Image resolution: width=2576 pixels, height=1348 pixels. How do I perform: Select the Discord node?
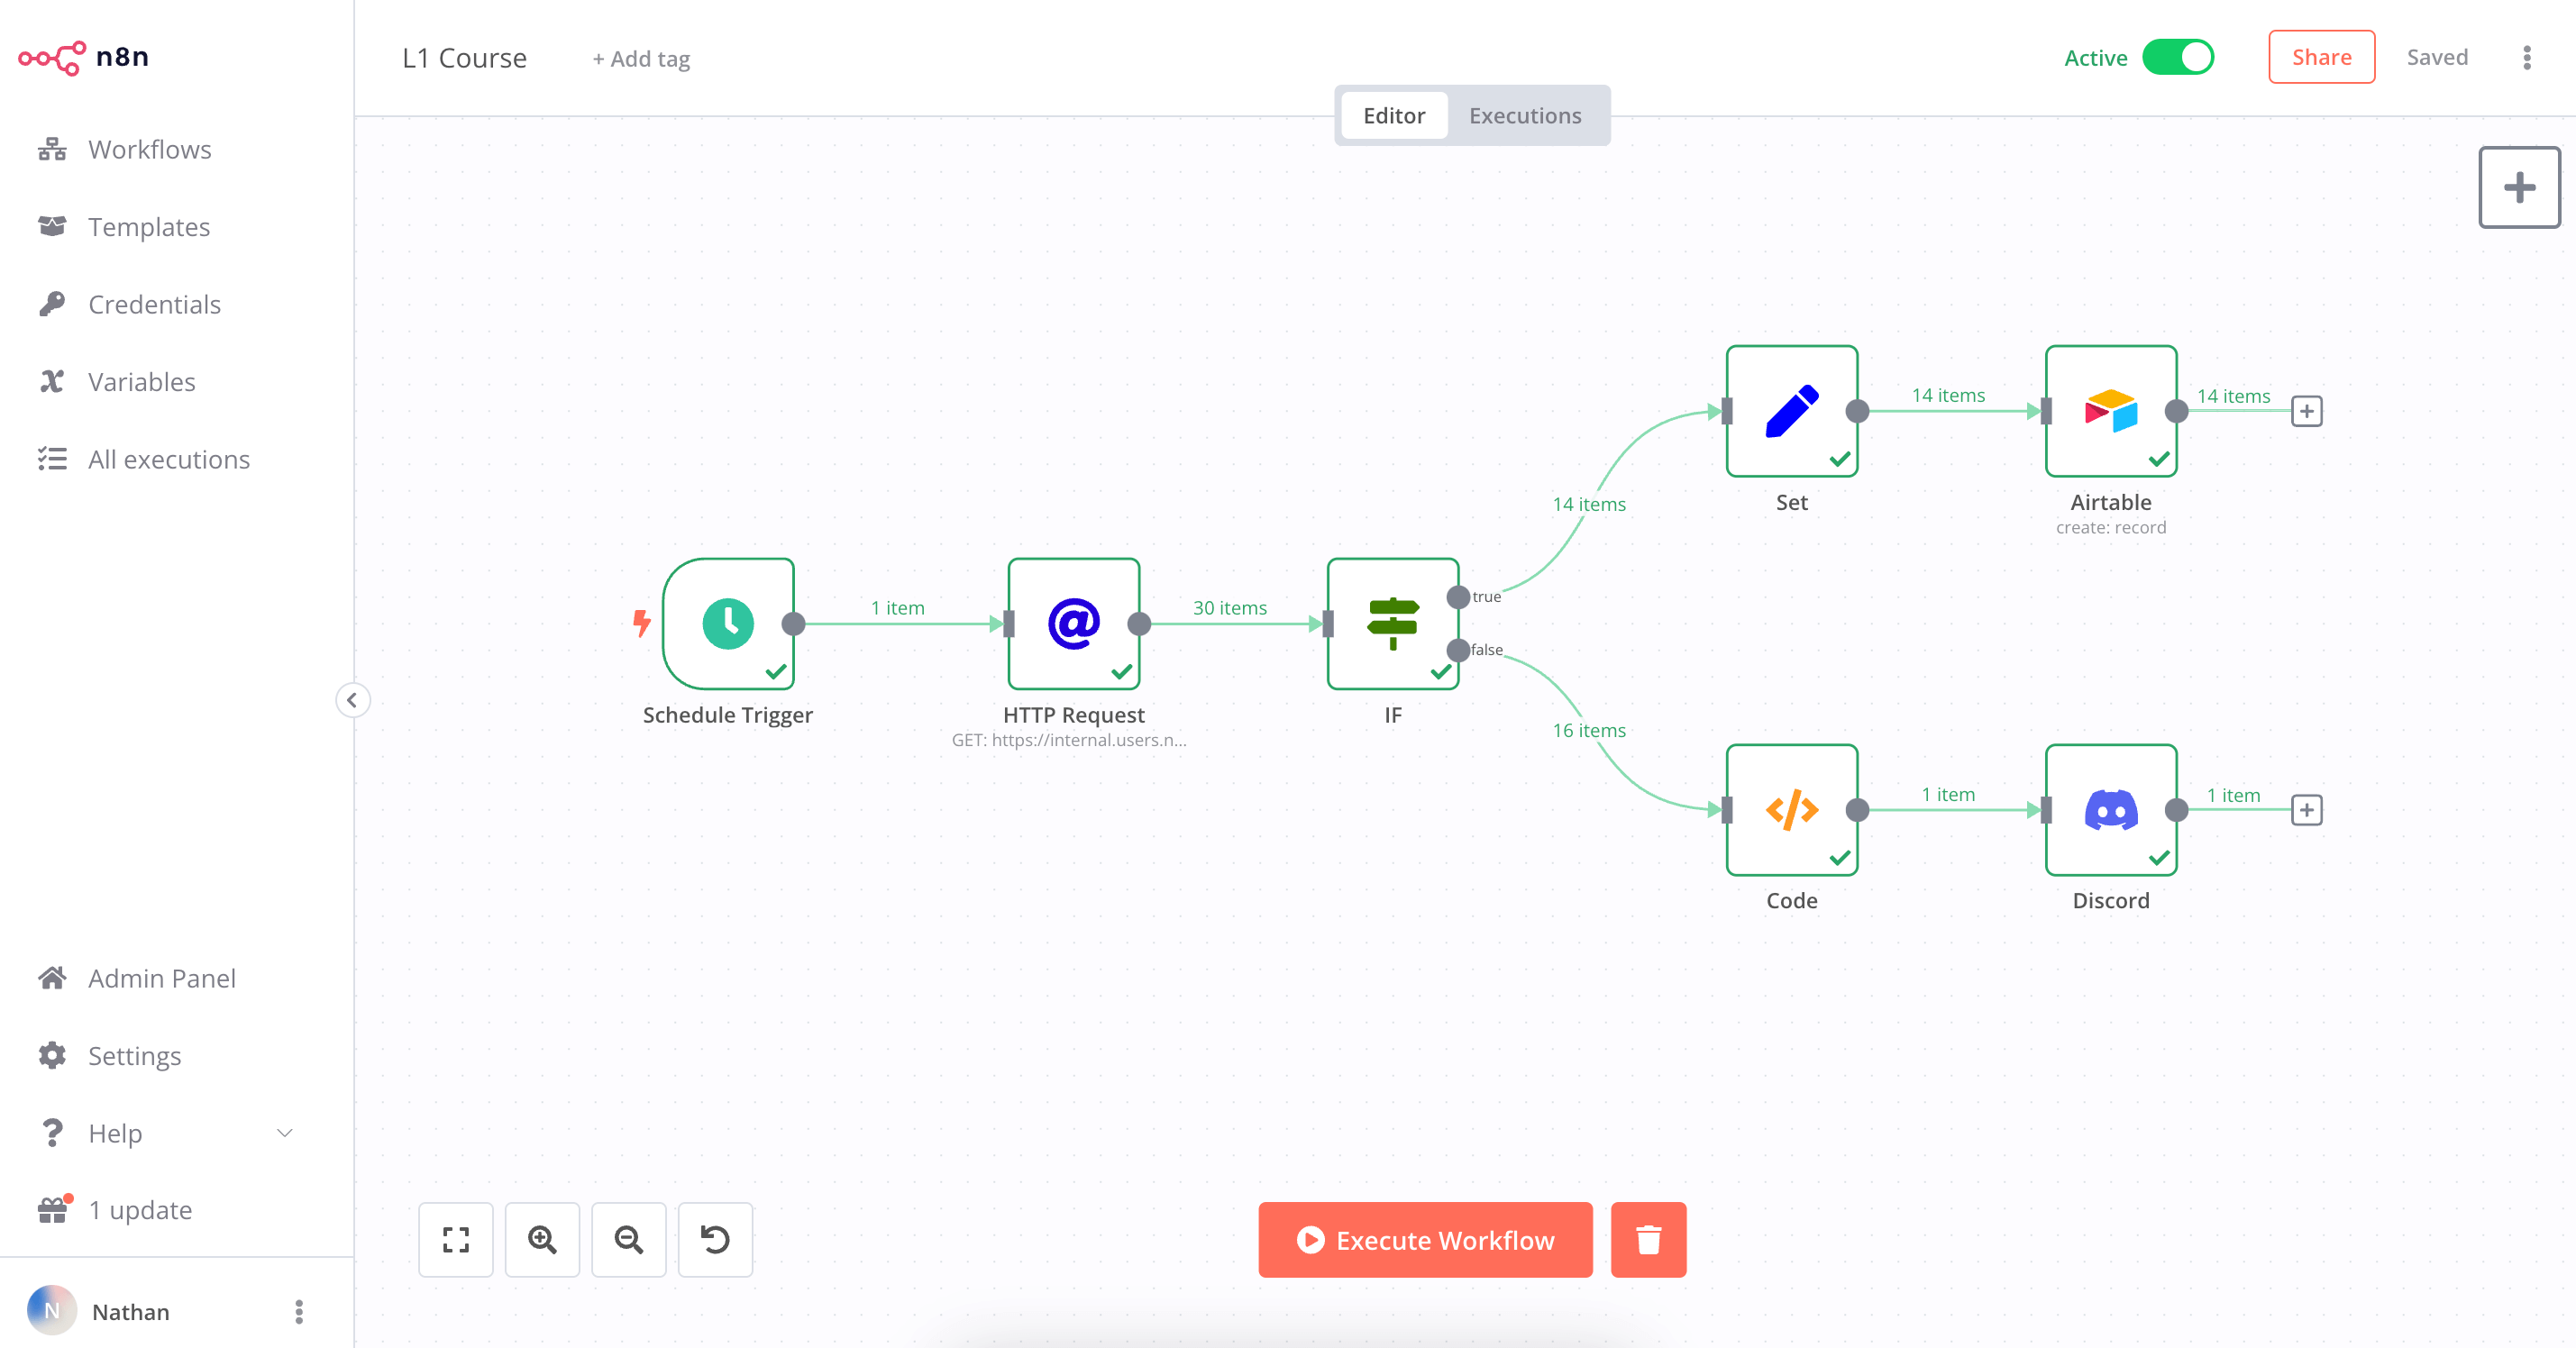click(x=2110, y=811)
